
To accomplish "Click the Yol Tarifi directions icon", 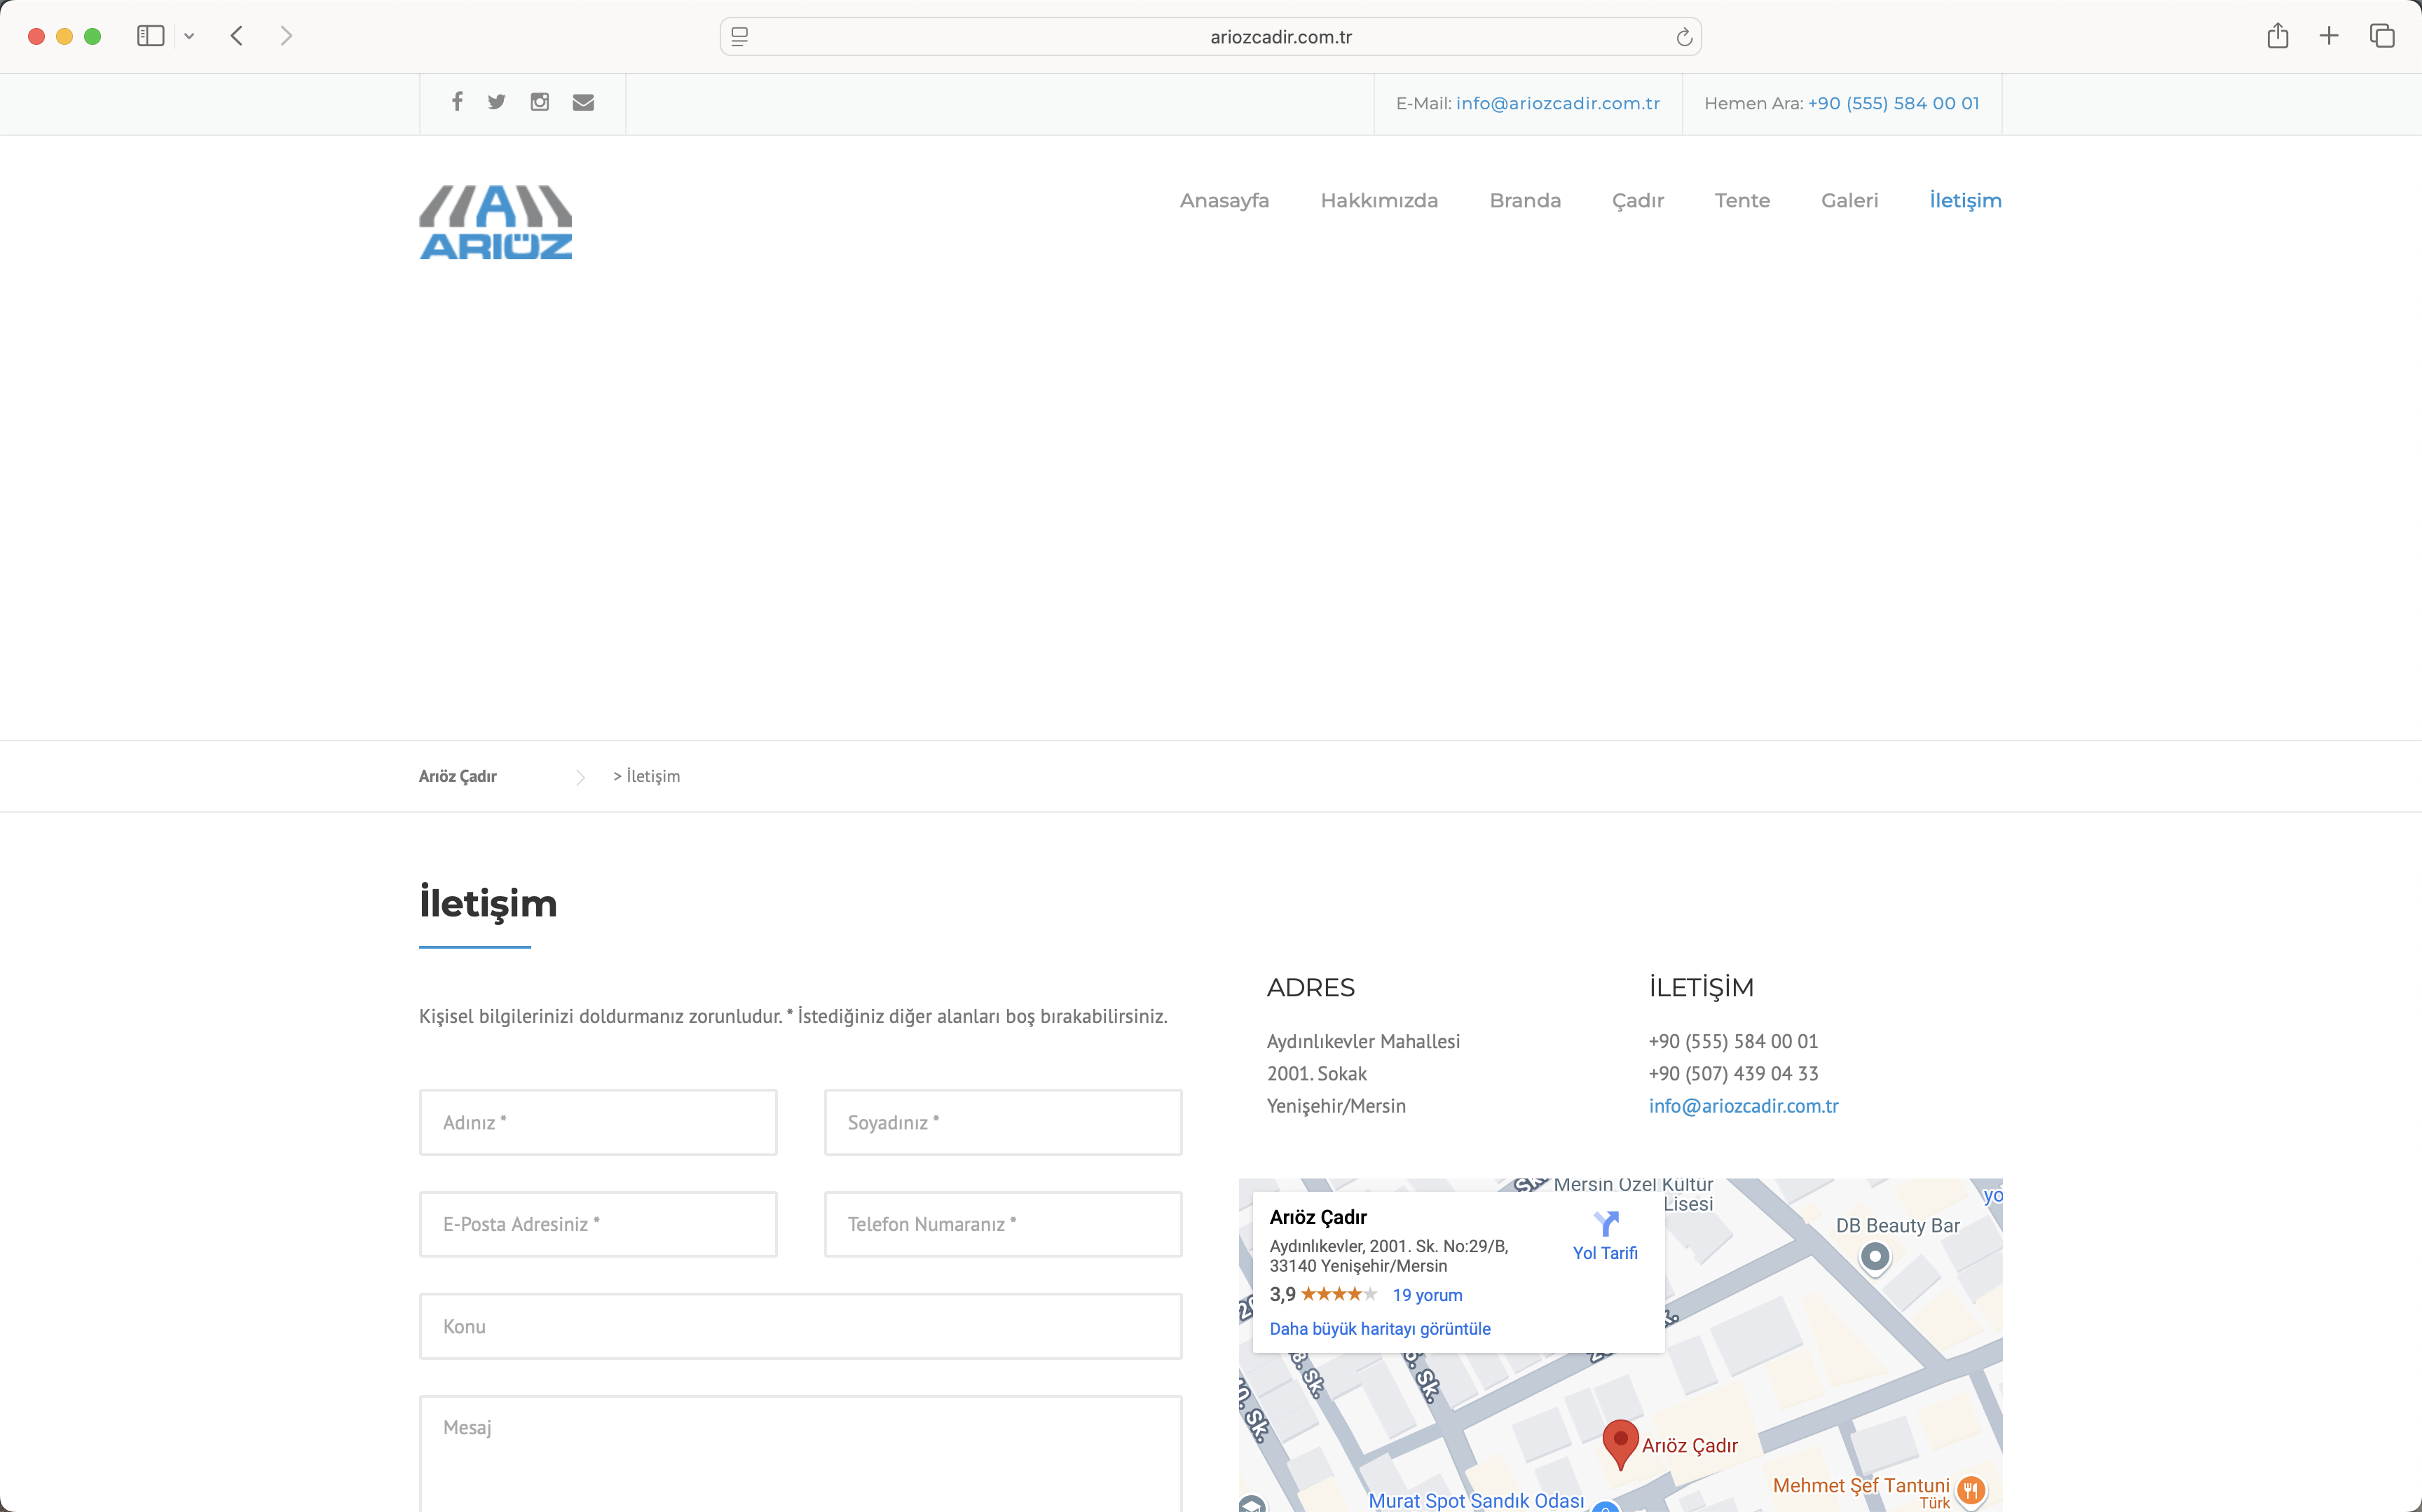I will point(1605,1225).
